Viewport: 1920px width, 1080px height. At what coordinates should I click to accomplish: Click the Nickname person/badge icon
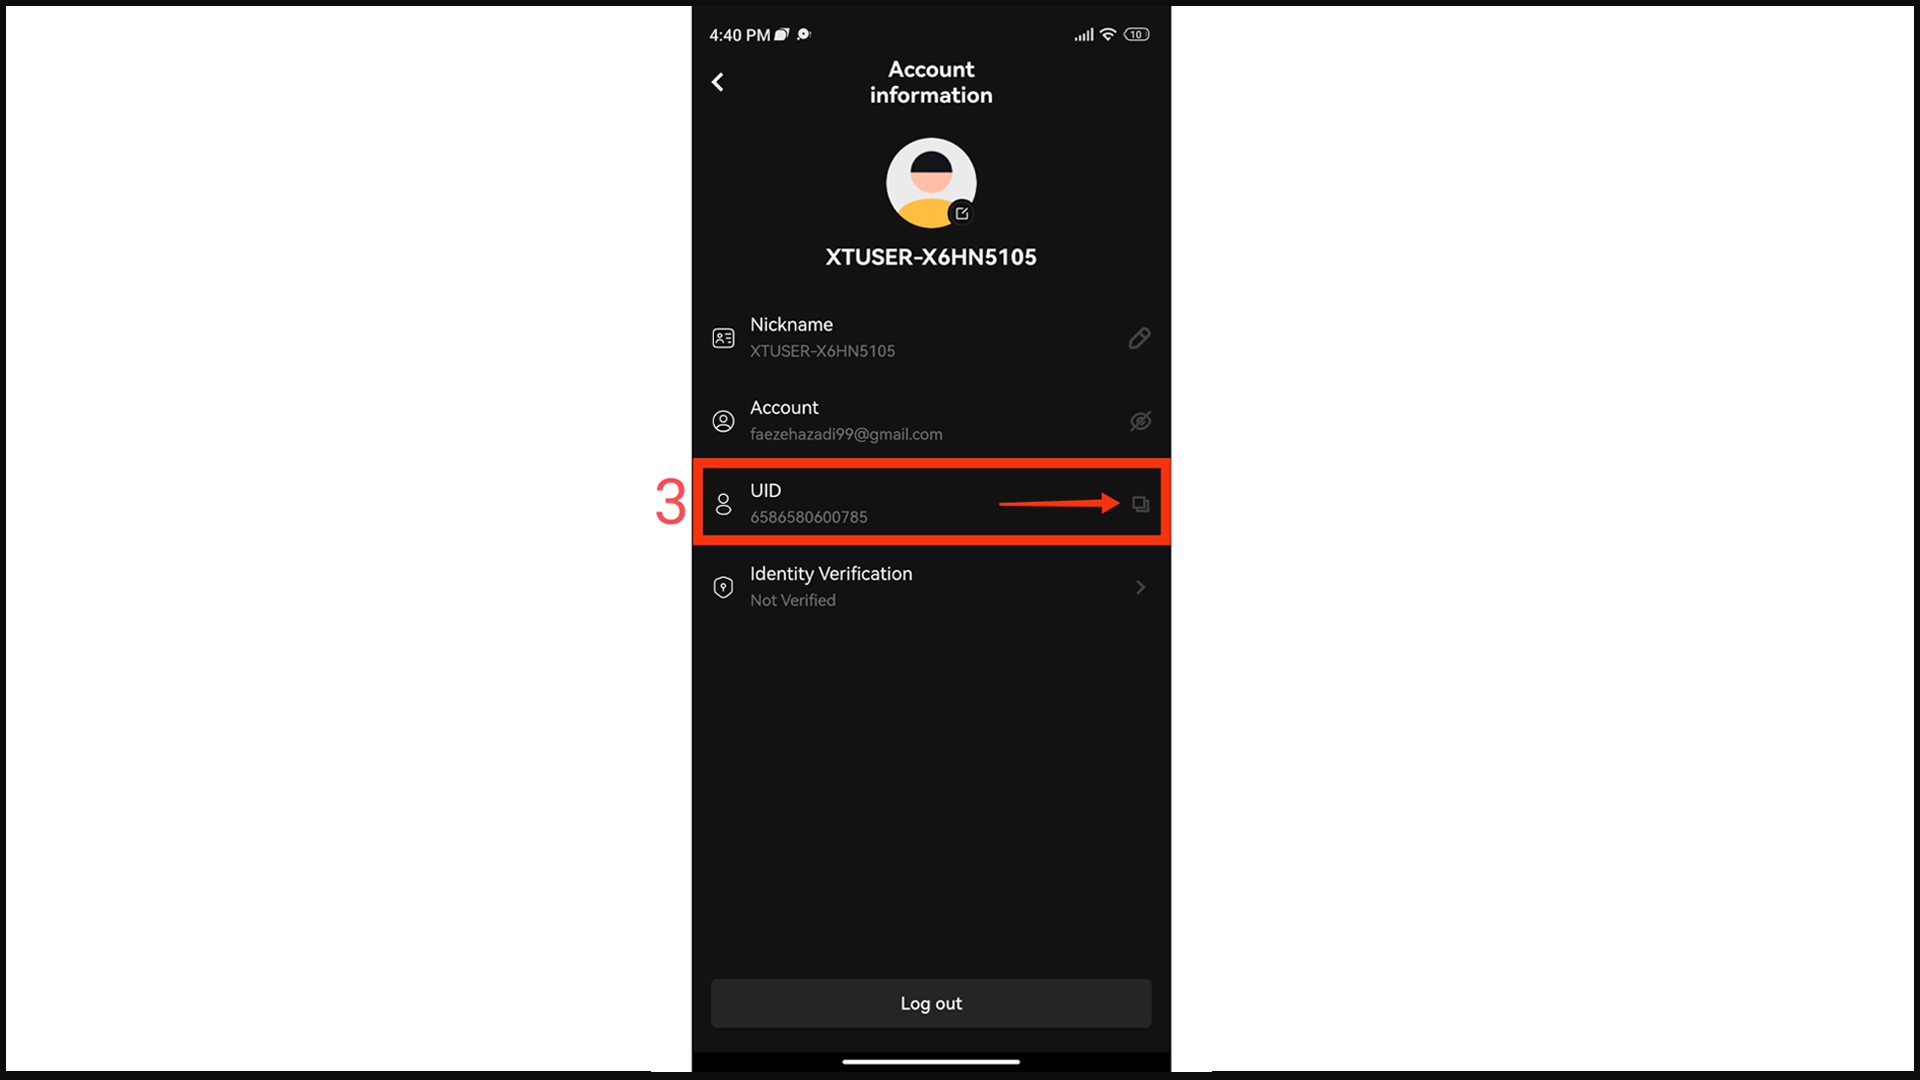[x=723, y=338]
